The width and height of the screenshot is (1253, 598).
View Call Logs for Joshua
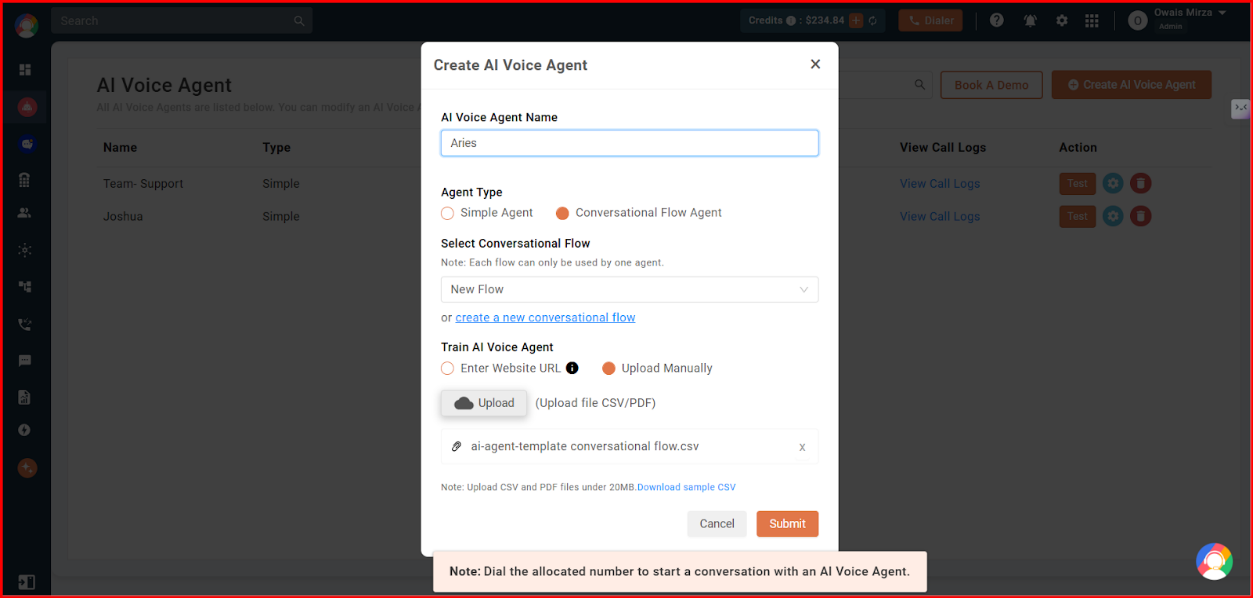point(940,216)
